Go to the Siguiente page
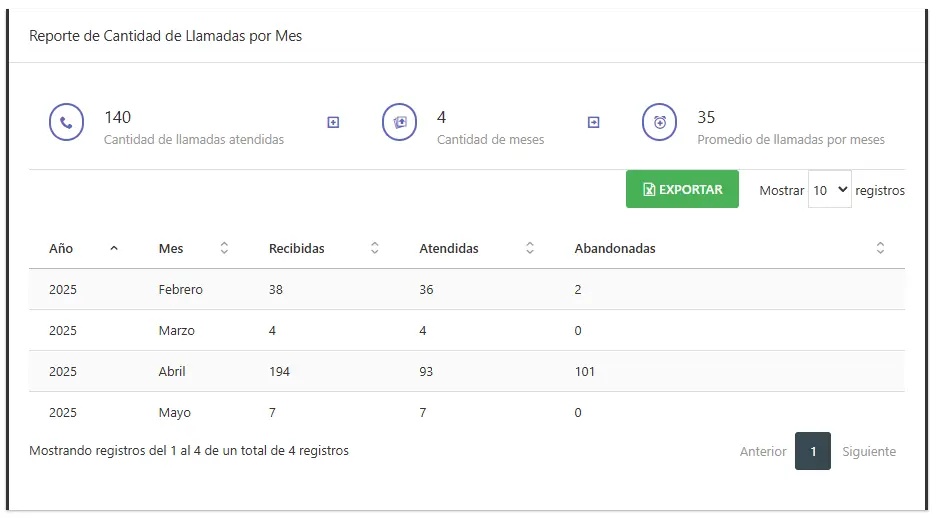This screenshot has height=518, width=934. (x=868, y=451)
